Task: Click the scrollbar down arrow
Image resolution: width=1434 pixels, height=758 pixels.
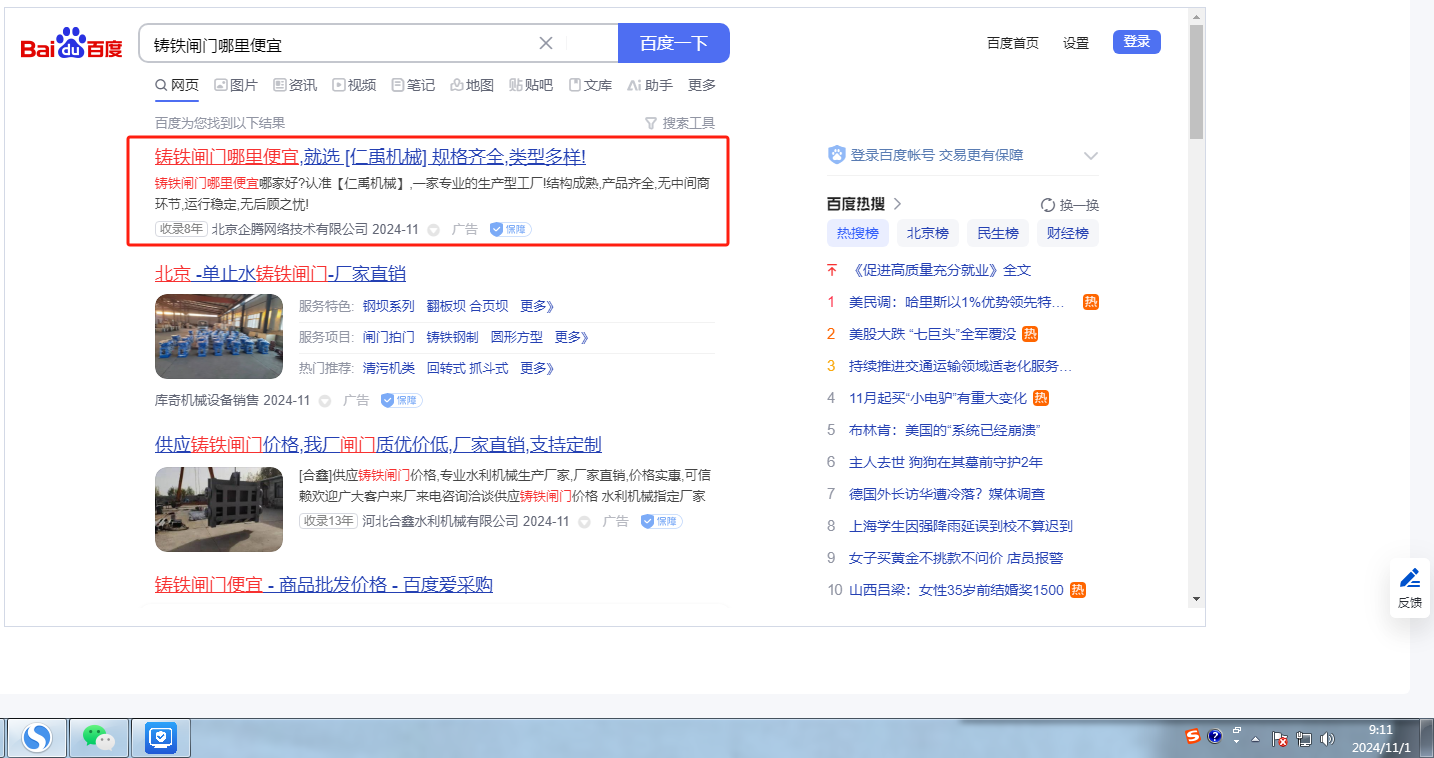Action: [x=1196, y=599]
